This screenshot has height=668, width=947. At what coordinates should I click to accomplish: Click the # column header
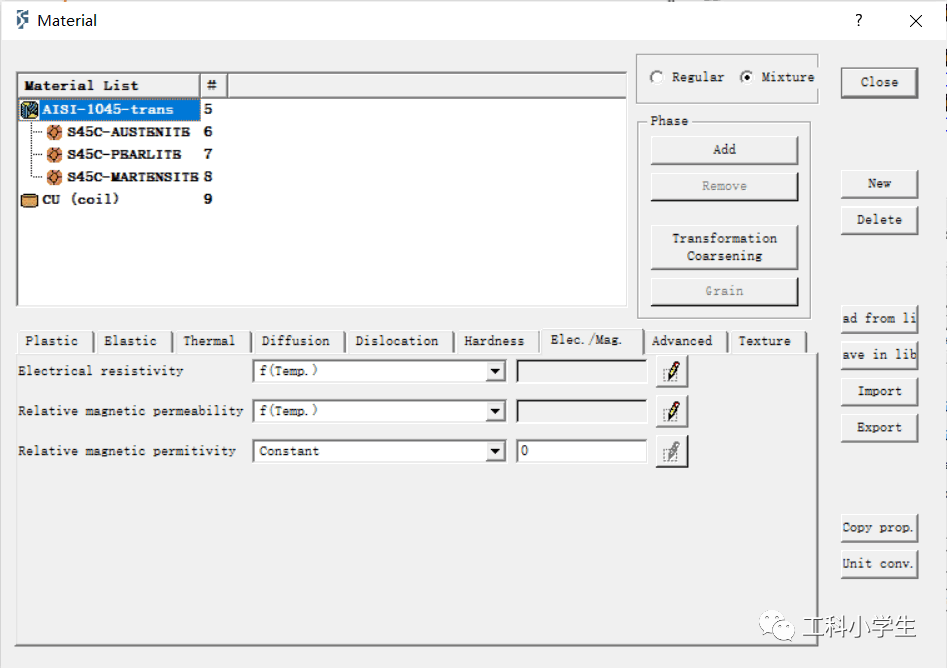pos(213,86)
